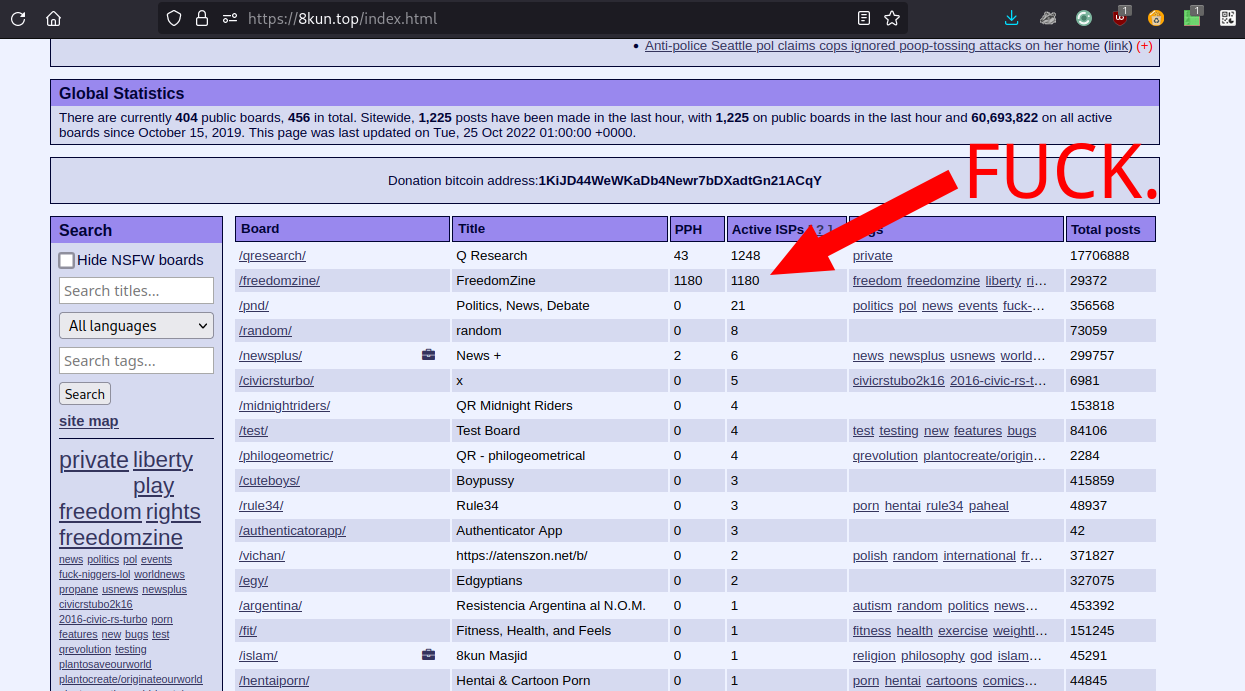Open the /random/ board link
Viewport: 1245px width, 691px height.
pyautogui.click(x=265, y=331)
